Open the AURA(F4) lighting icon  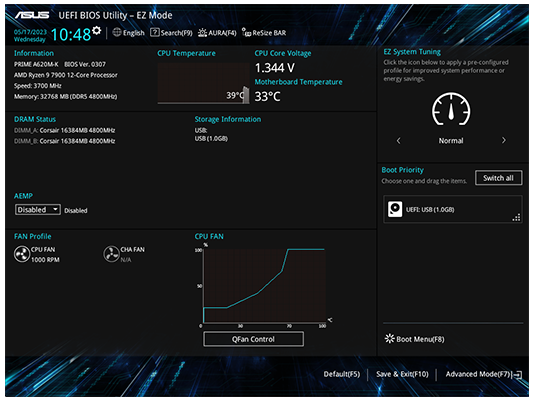202,33
